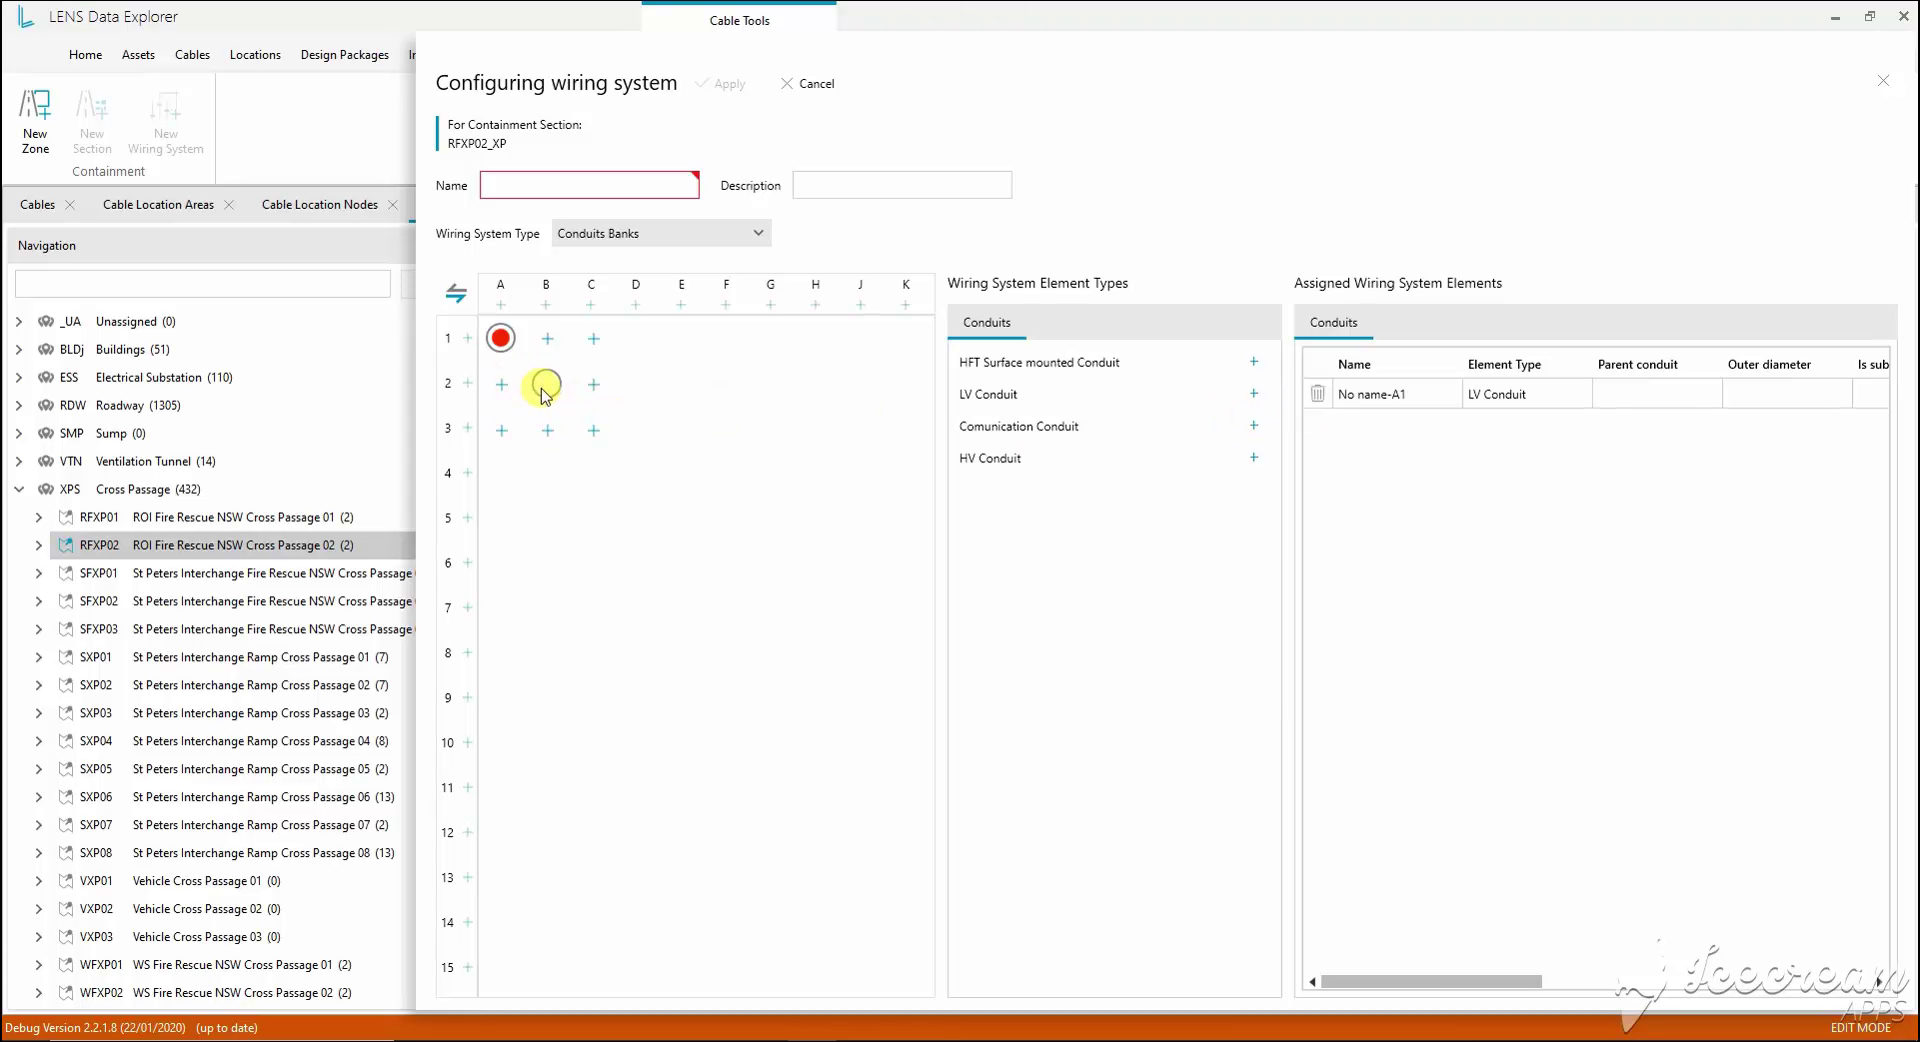Select the red conduit at grid cell A1
Viewport: 1920px width, 1042px height.
coord(501,338)
